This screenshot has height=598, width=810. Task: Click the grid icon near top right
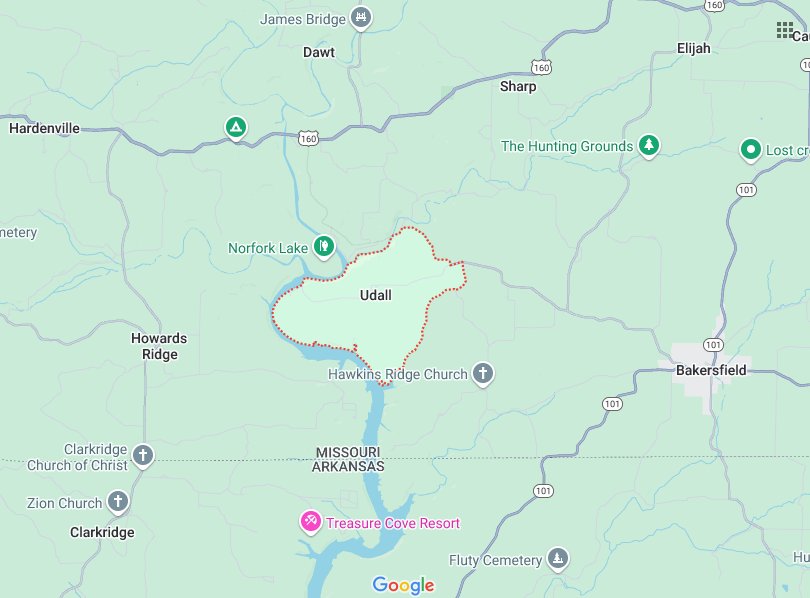click(785, 30)
